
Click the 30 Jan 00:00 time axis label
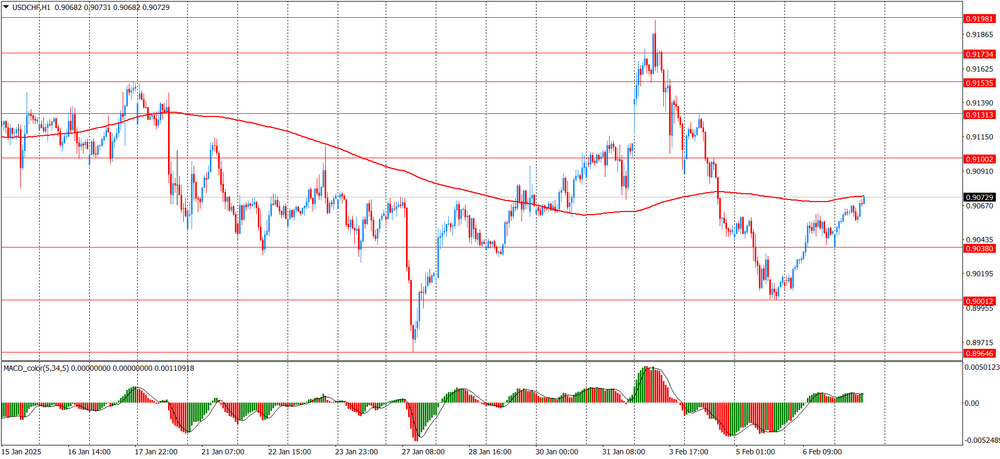pyautogui.click(x=555, y=452)
